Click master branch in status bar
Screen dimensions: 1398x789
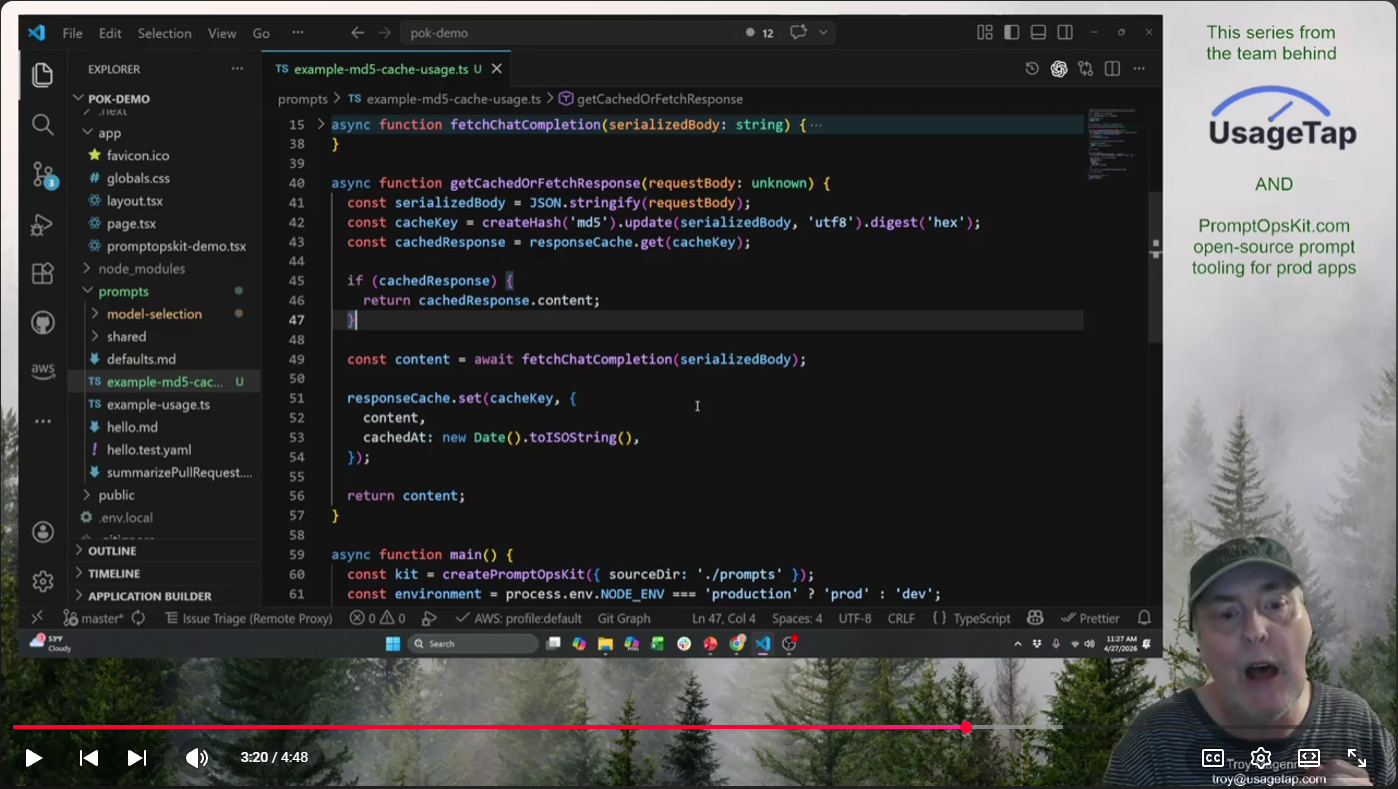click(93, 618)
